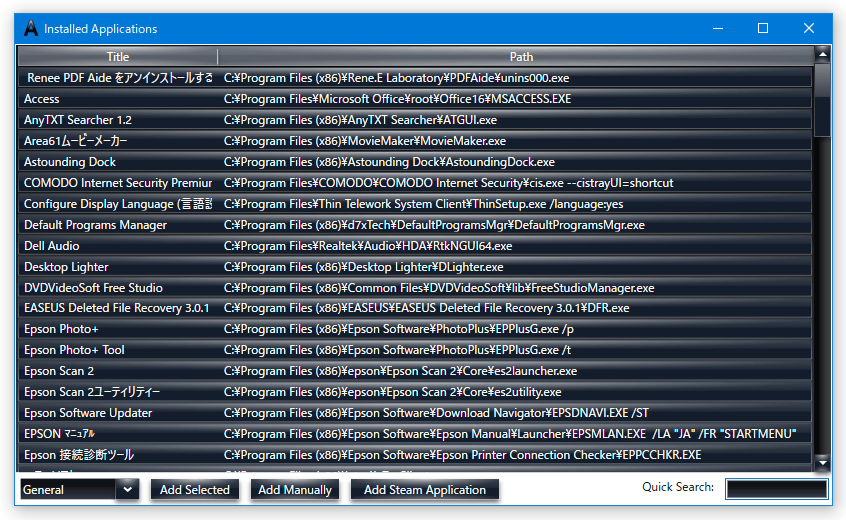This screenshot has height=520, width=846.
Task: Click the scrollbar up arrow
Action: click(x=822, y=54)
